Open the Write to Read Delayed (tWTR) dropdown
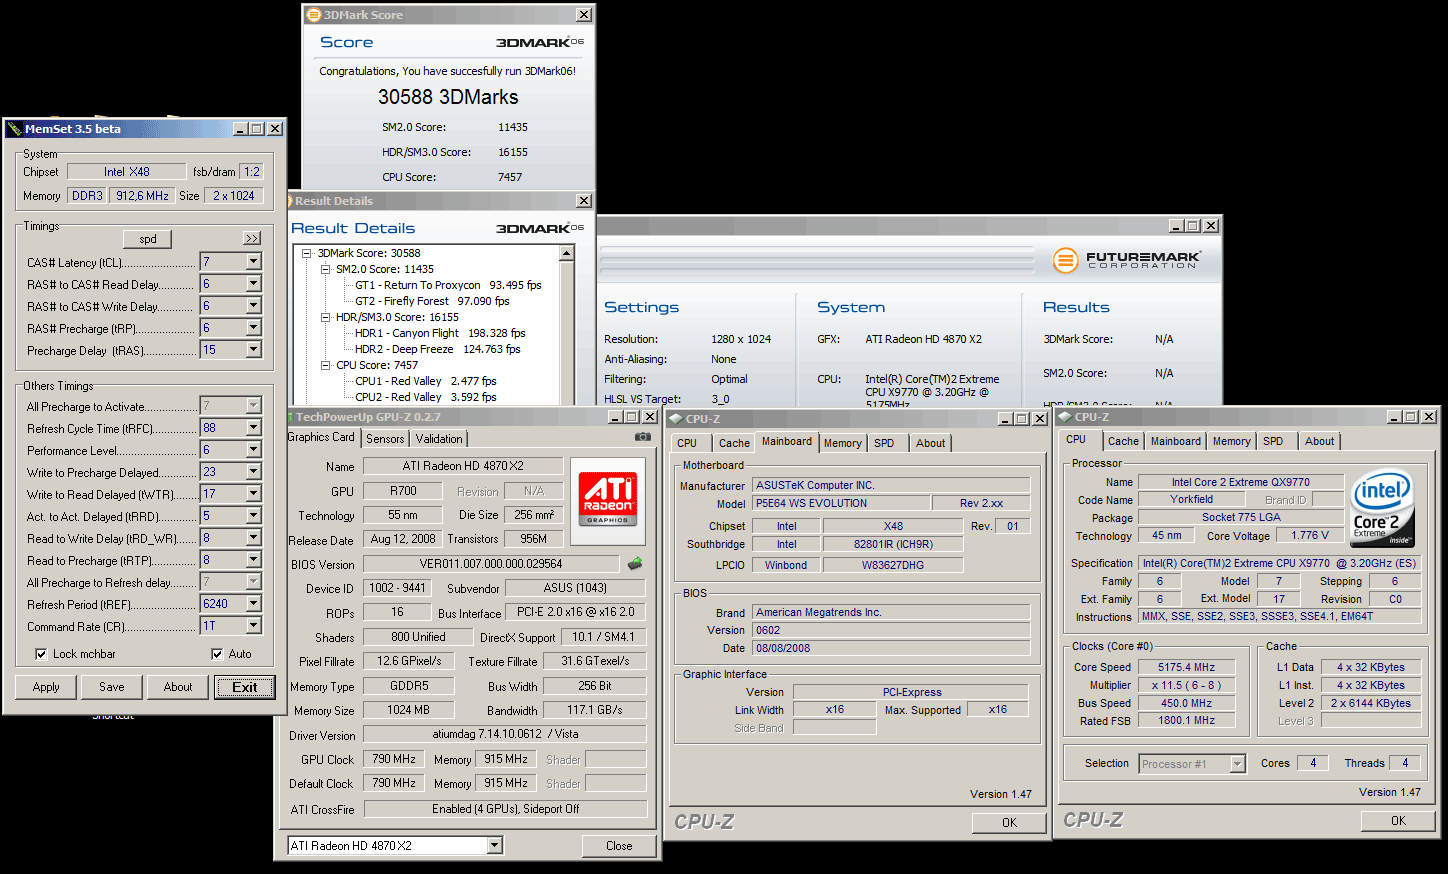The width and height of the screenshot is (1448, 874). [x=253, y=494]
